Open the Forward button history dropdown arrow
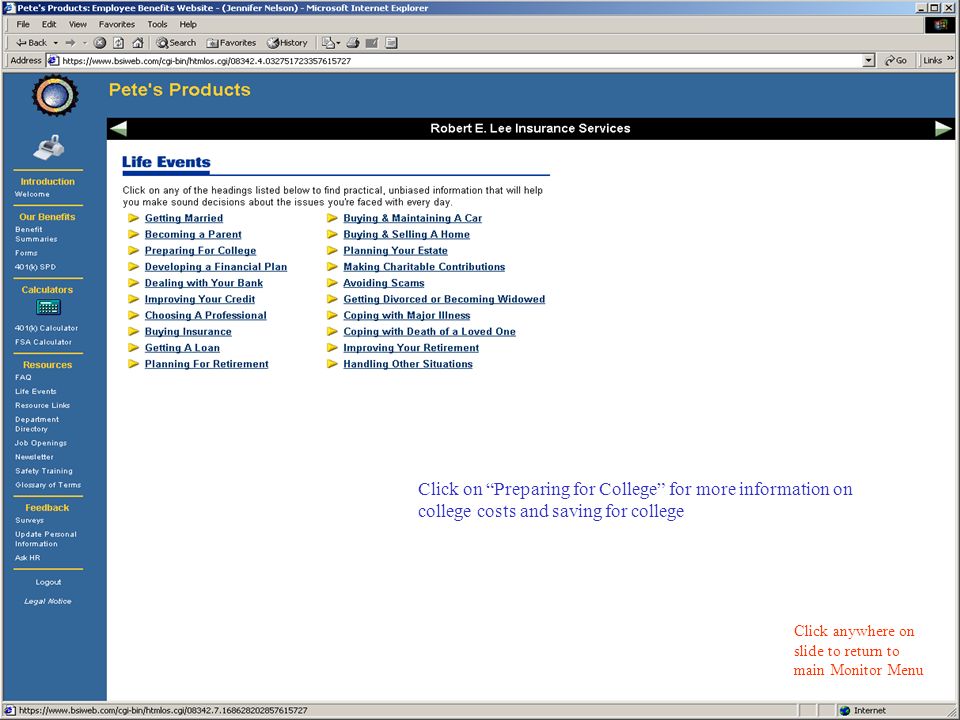The height and width of the screenshot is (720, 960). point(84,43)
